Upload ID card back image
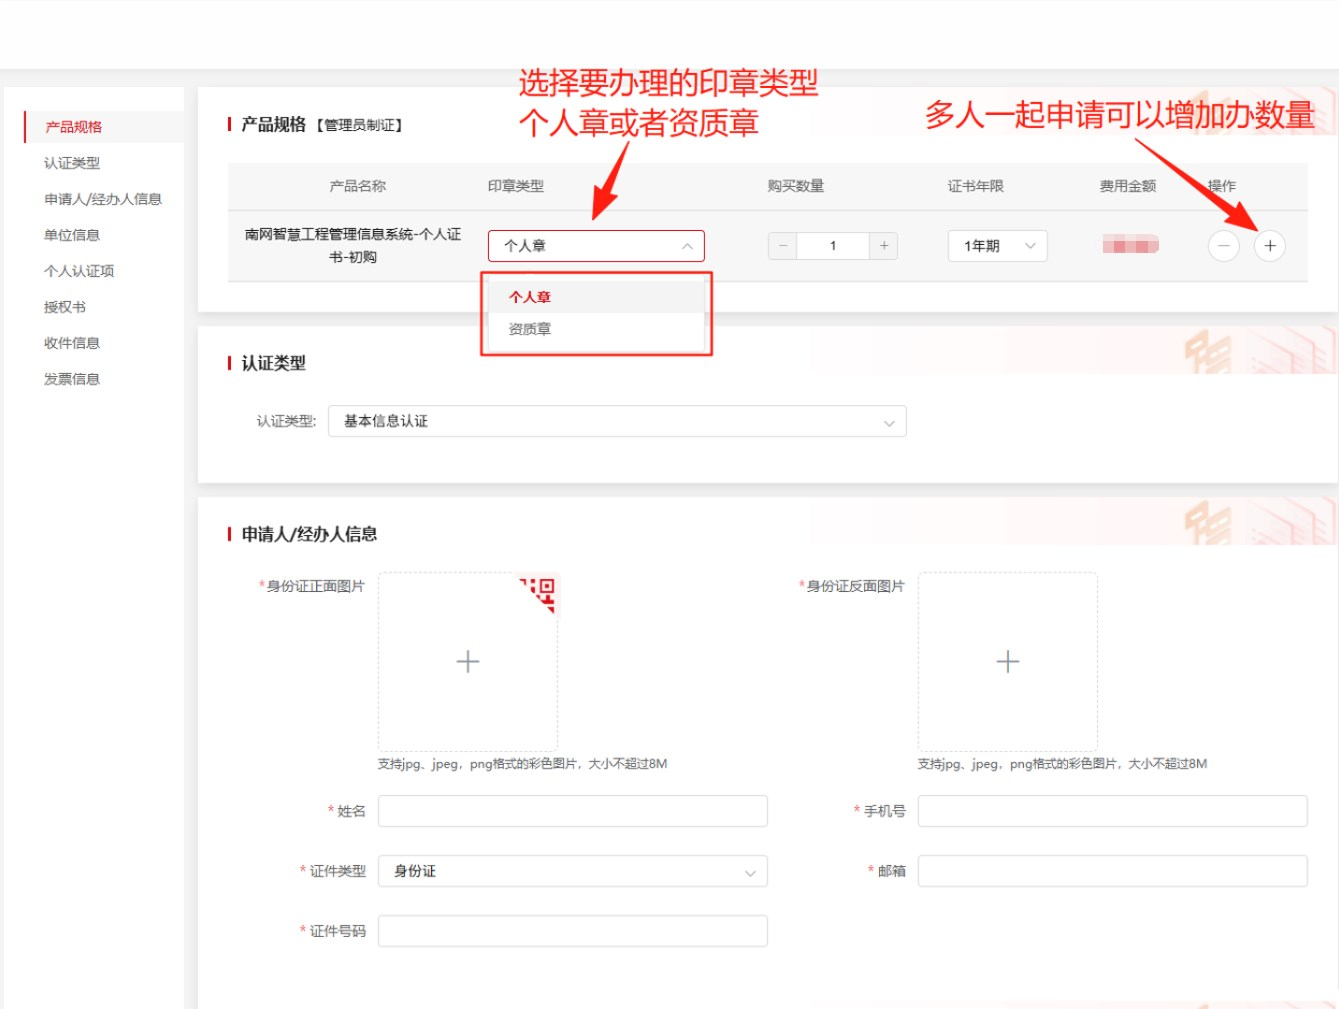Image resolution: width=1339 pixels, height=1009 pixels. (x=1007, y=662)
